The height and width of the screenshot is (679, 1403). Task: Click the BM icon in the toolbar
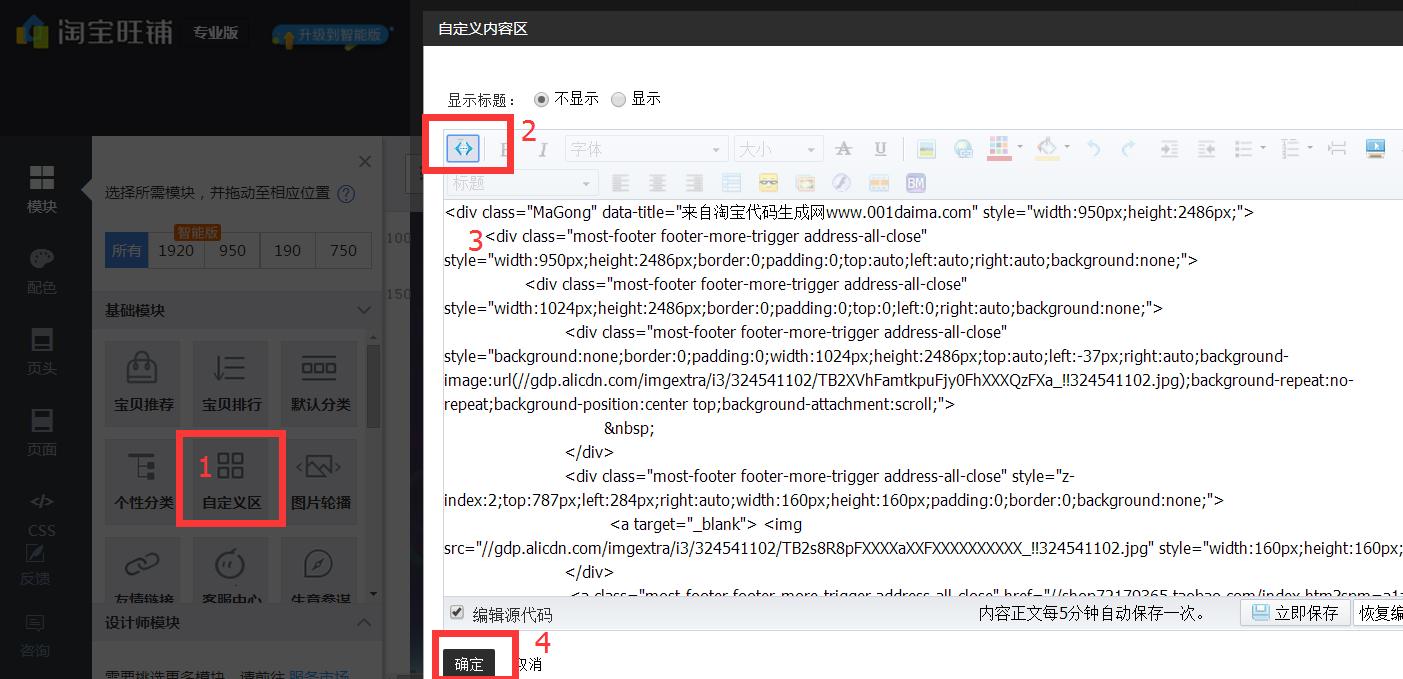pyautogui.click(x=915, y=181)
